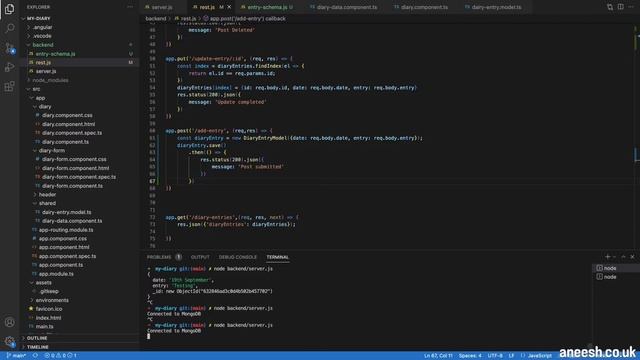Select the TERMINAL panel tab

(x=278, y=257)
